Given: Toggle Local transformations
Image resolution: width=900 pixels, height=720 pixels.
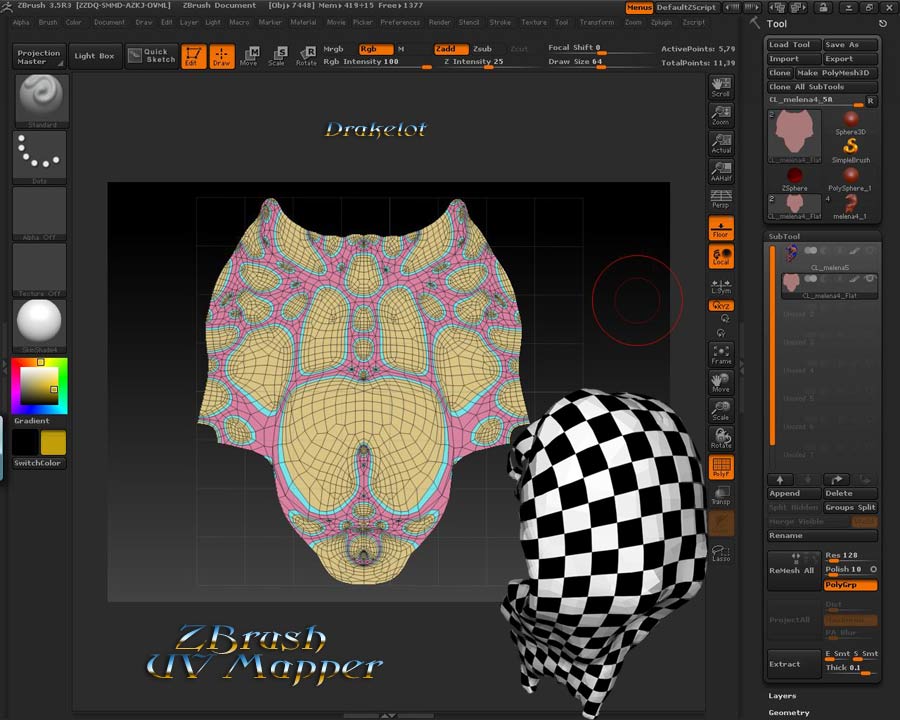Looking at the screenshot, I should (721, 256).
